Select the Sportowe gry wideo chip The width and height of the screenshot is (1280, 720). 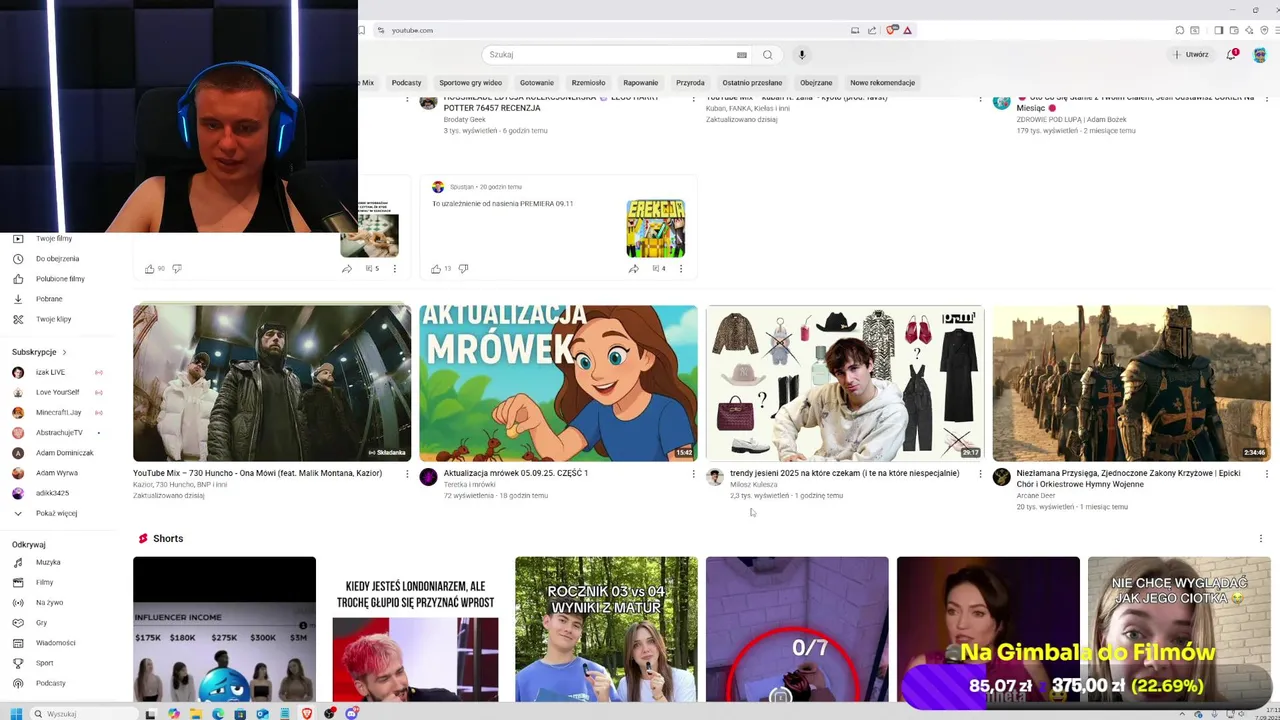click(471, 83)
